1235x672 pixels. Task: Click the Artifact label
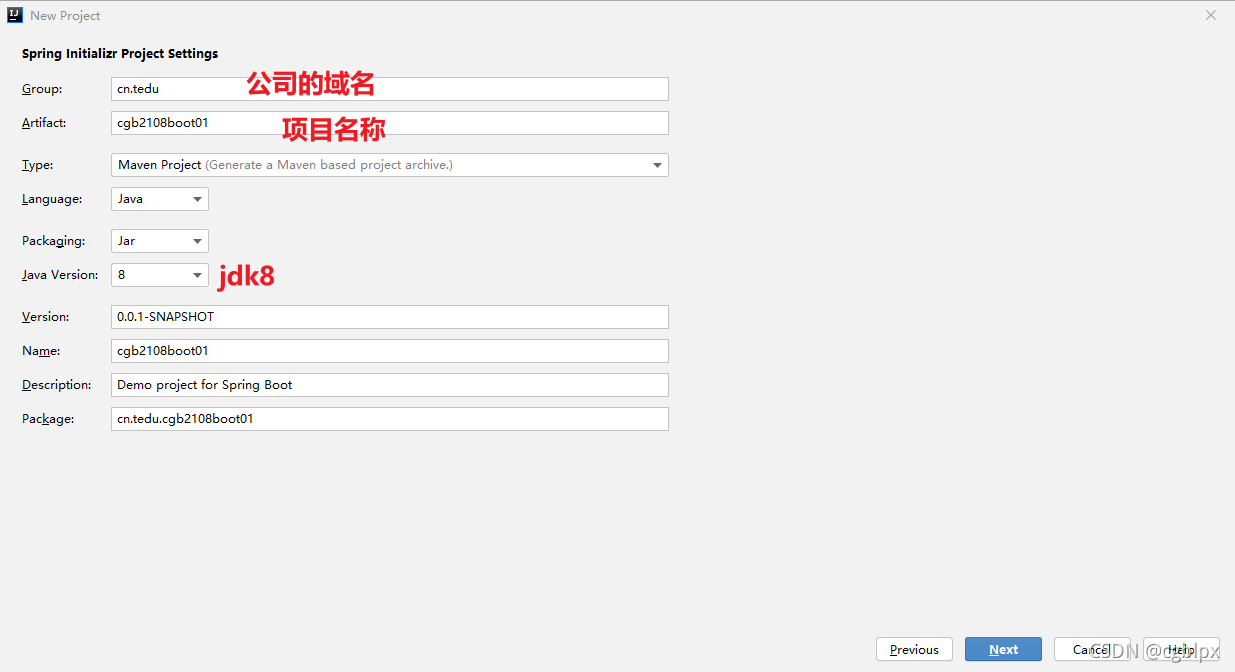(44, 123)
